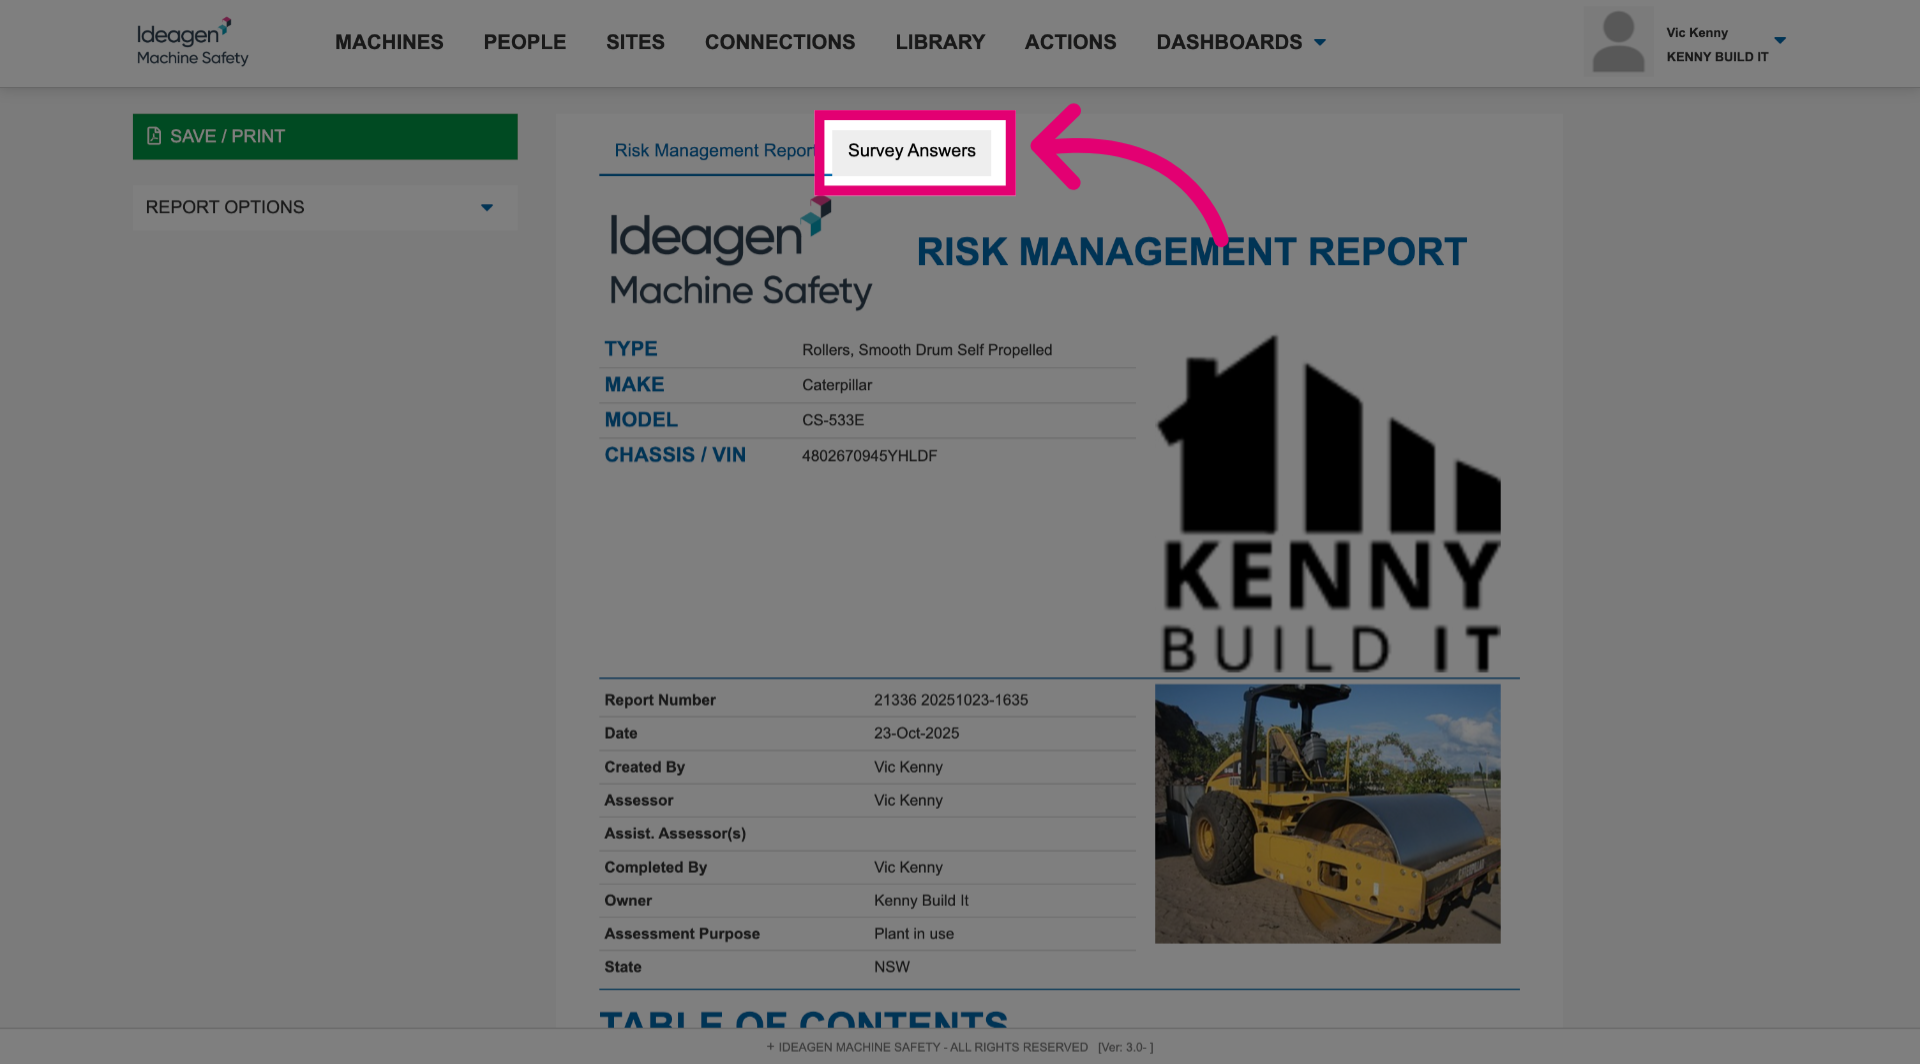Switch to the Survey Answers tab
The image size is (1920, 1064).
pos(911,151)
